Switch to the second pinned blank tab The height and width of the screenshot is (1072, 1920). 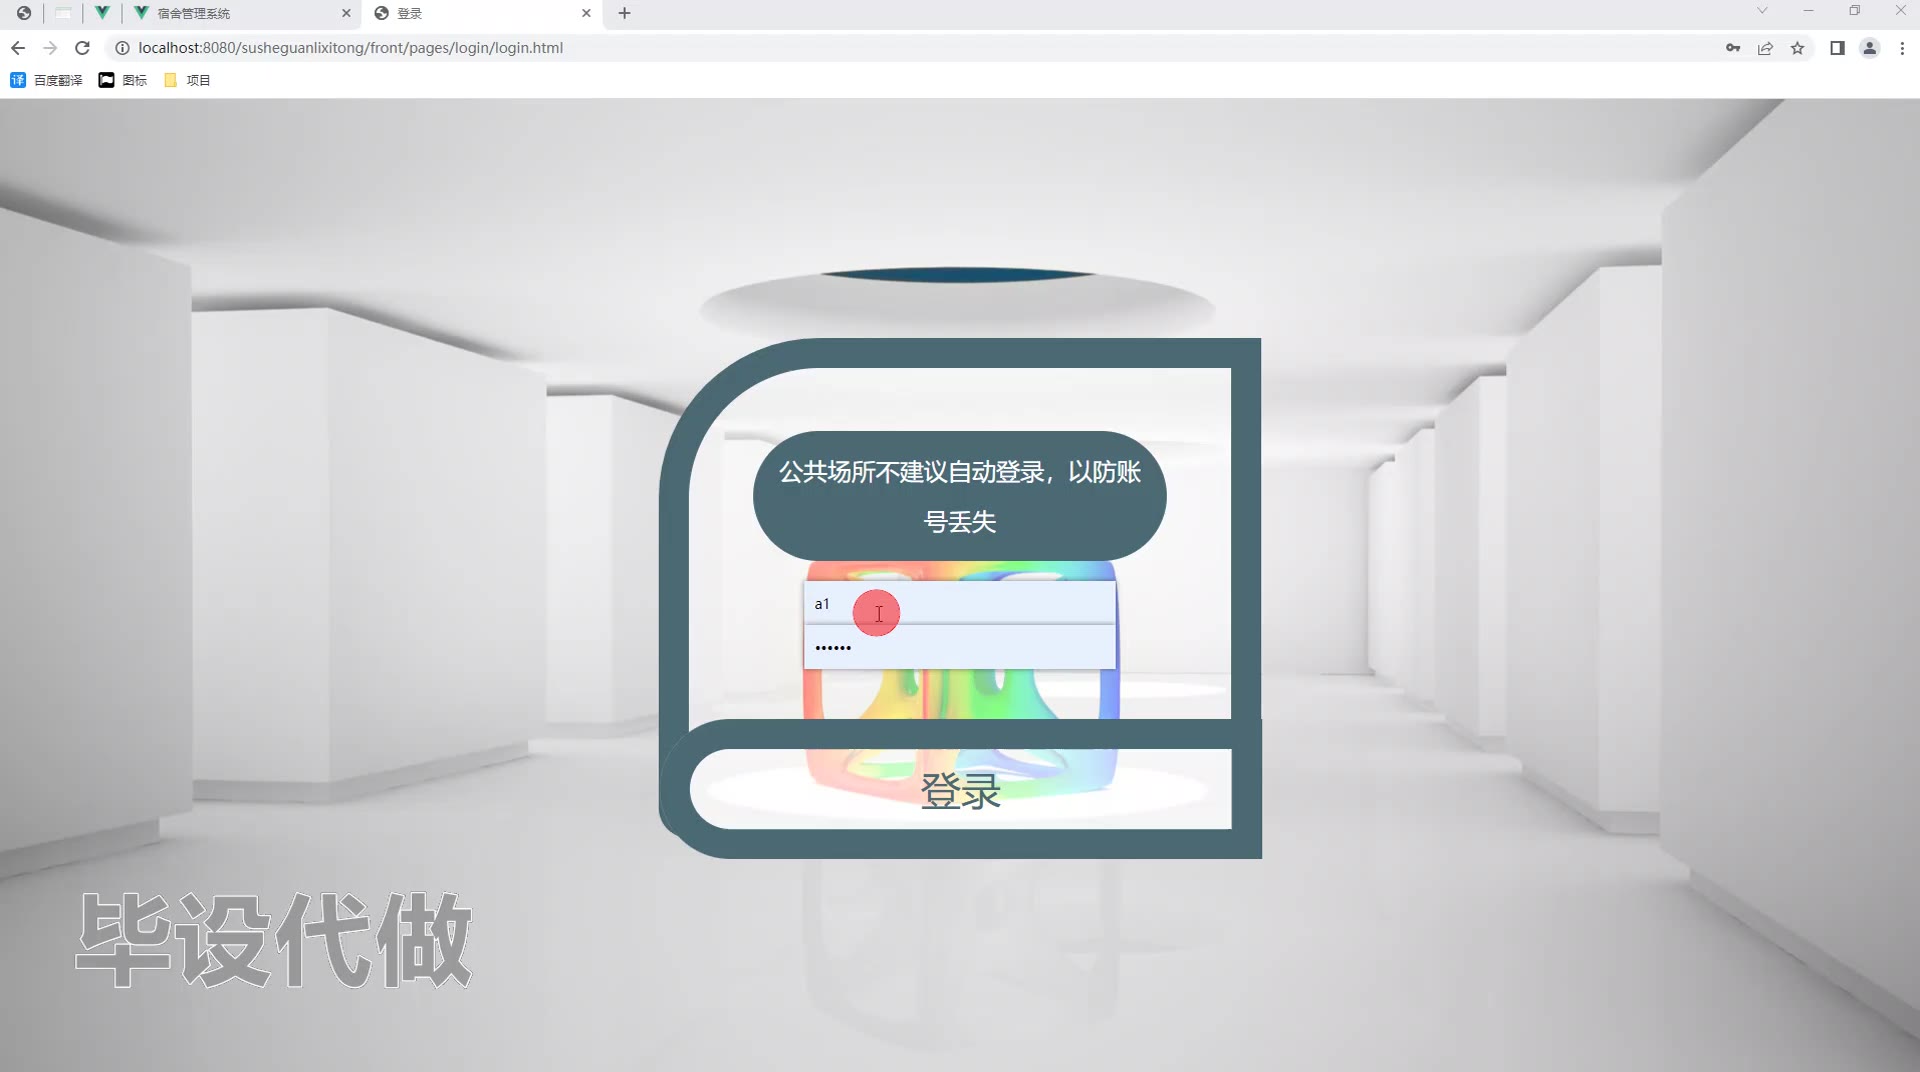coord(63,13)
